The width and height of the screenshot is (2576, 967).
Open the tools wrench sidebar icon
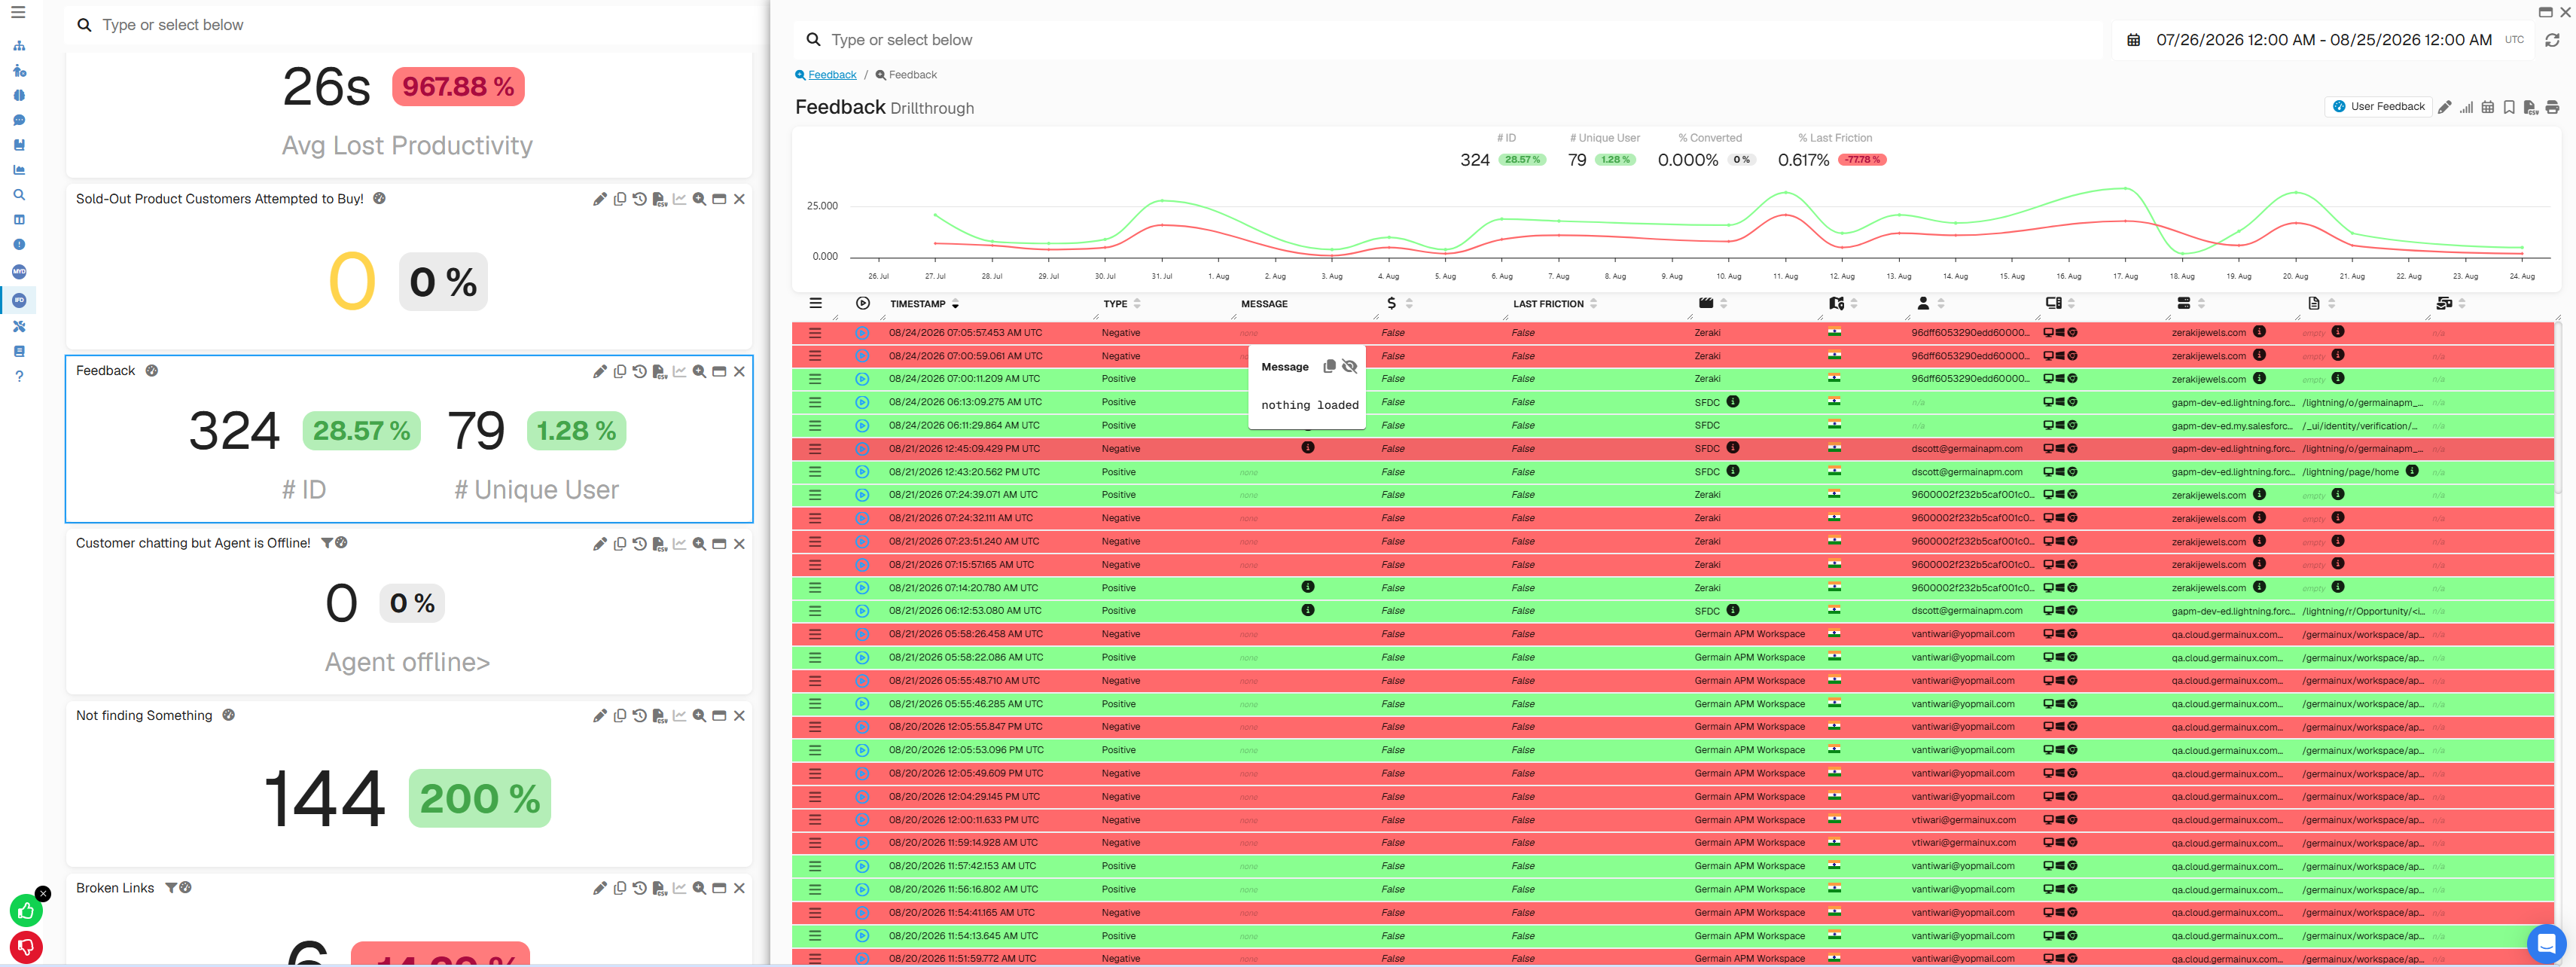click(x=19, y=327)
